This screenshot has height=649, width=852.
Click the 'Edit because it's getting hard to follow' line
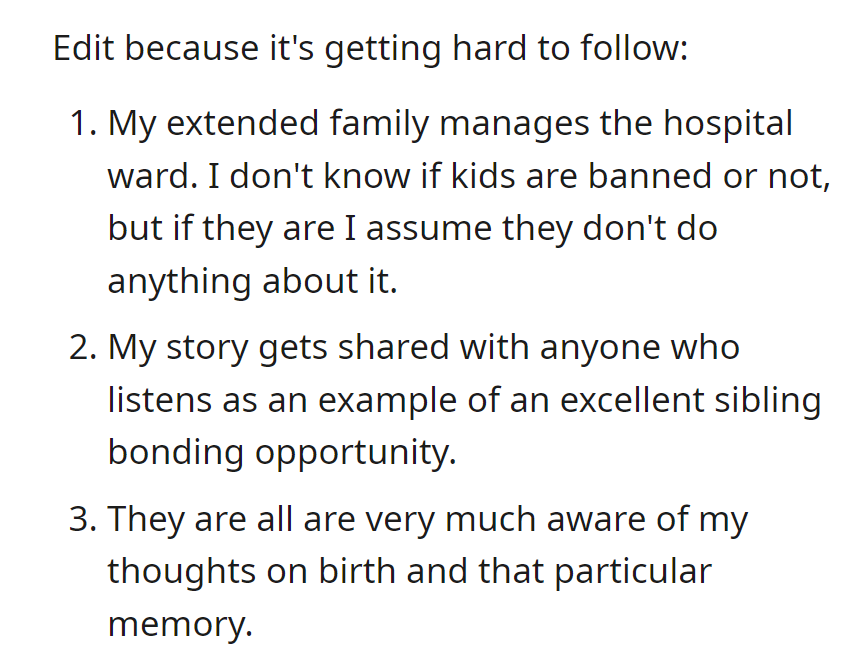click(371, 49)
